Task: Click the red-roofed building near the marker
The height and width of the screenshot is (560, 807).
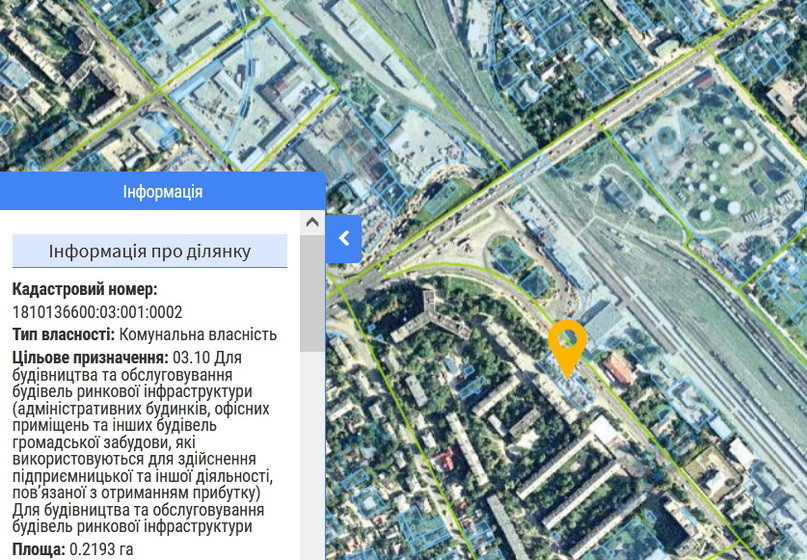Action: [618, 370]
